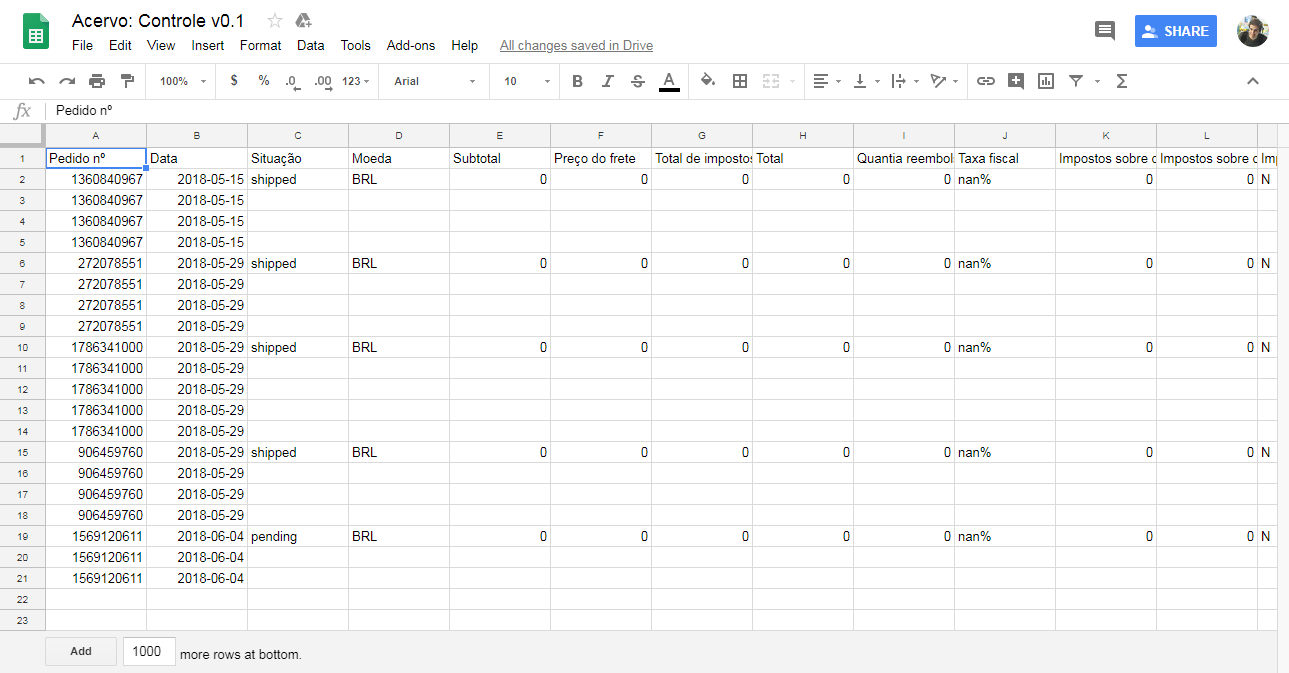Open comments from the header icon

pyautogui.click(x=1105, y=31)
